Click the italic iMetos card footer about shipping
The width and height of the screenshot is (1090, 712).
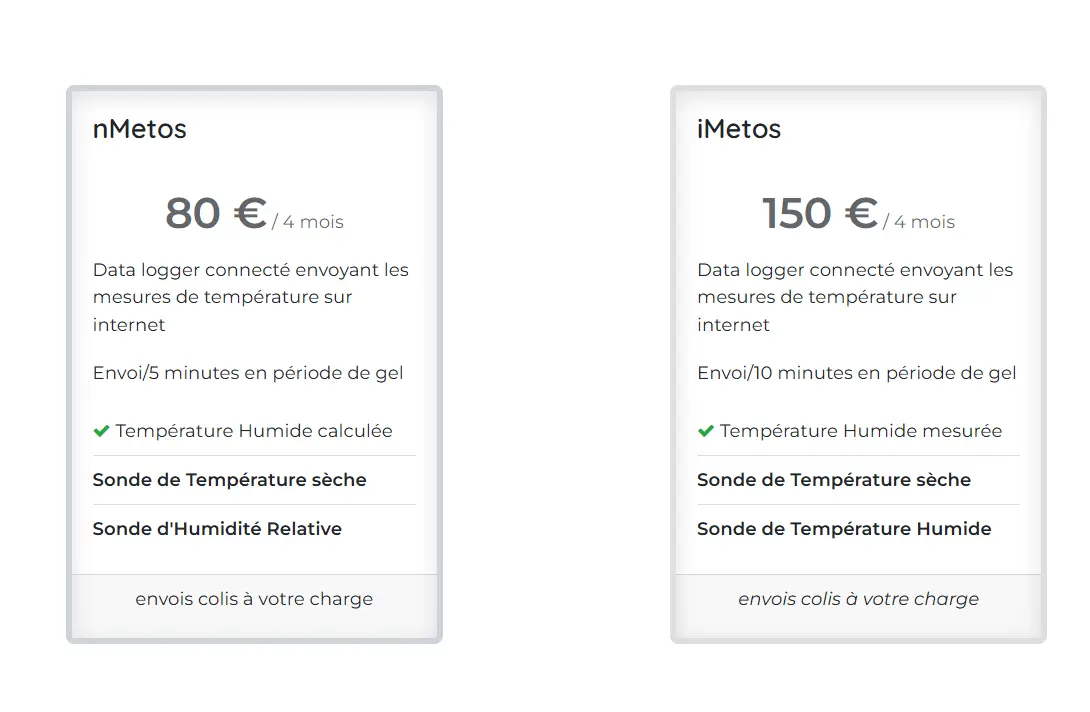pos(858,599)
